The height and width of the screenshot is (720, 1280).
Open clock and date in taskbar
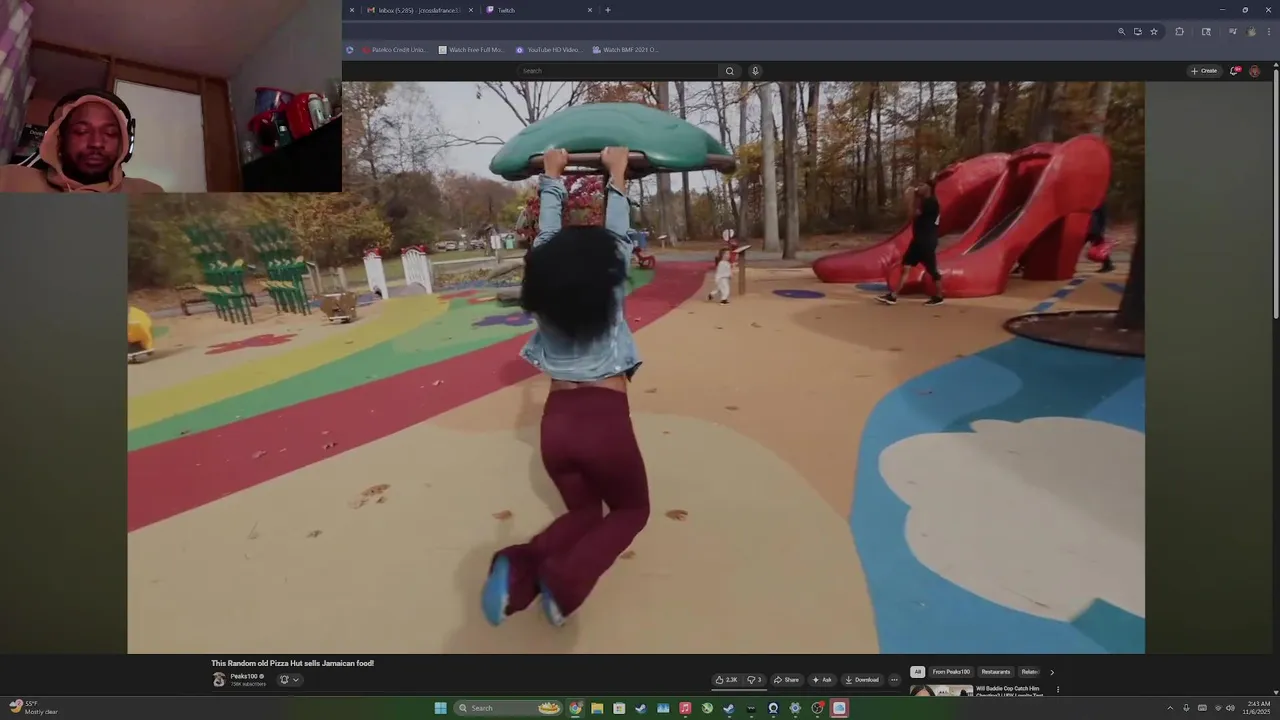[1258, 708]
